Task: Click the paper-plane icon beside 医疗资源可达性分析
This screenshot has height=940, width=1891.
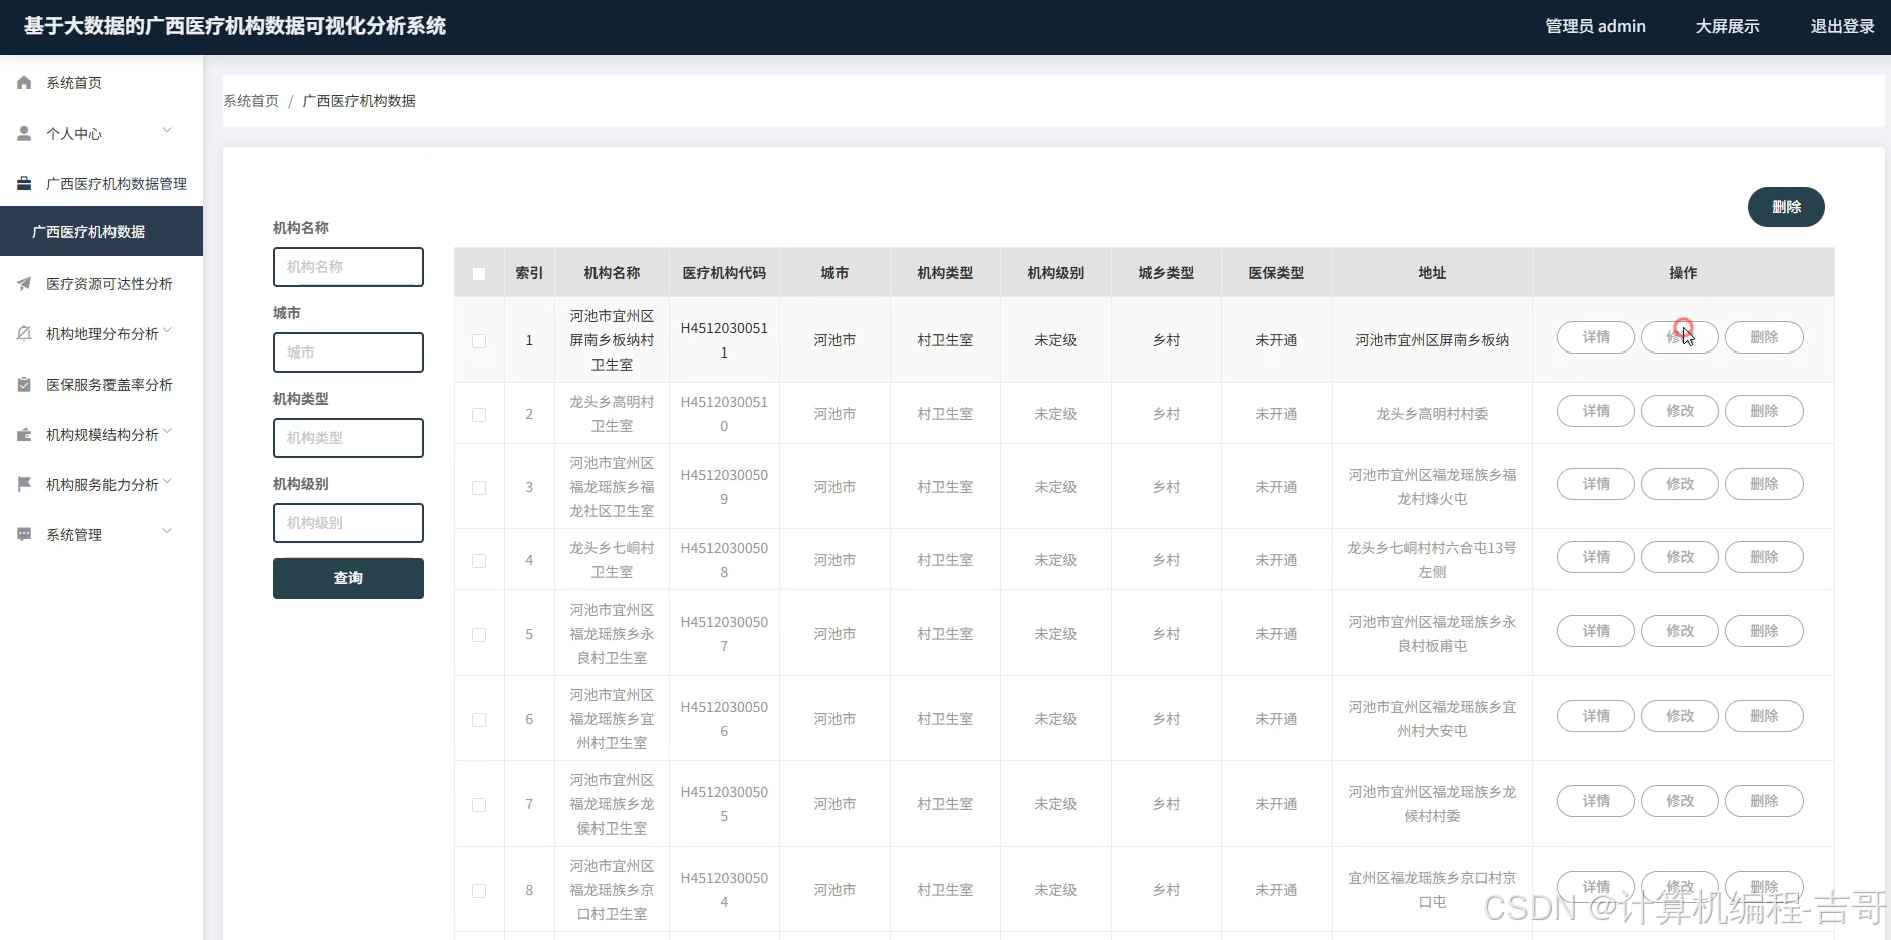Action: 24,284
